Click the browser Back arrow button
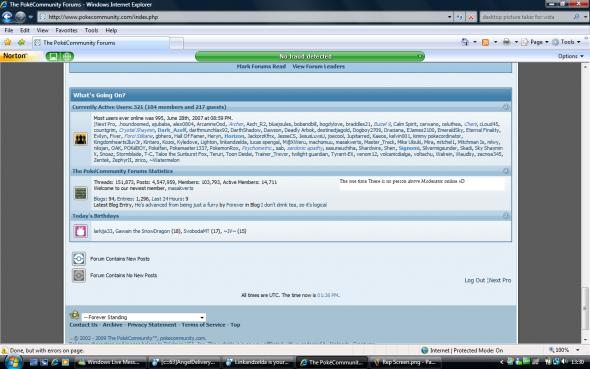The width and height of the screenshot is (590, 369). (7, 17)
